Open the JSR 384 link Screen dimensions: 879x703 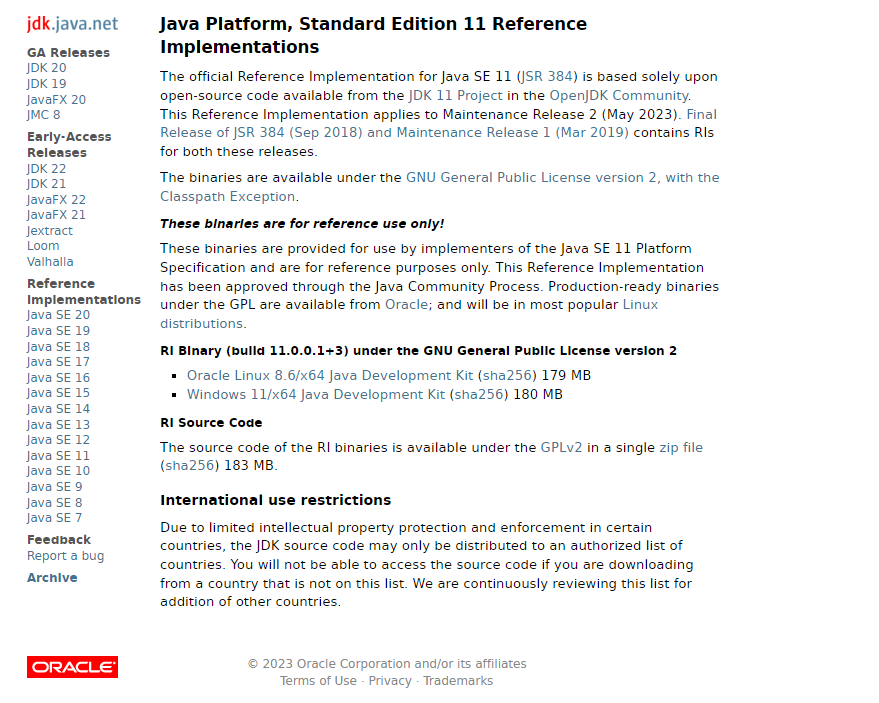point(547,76)
